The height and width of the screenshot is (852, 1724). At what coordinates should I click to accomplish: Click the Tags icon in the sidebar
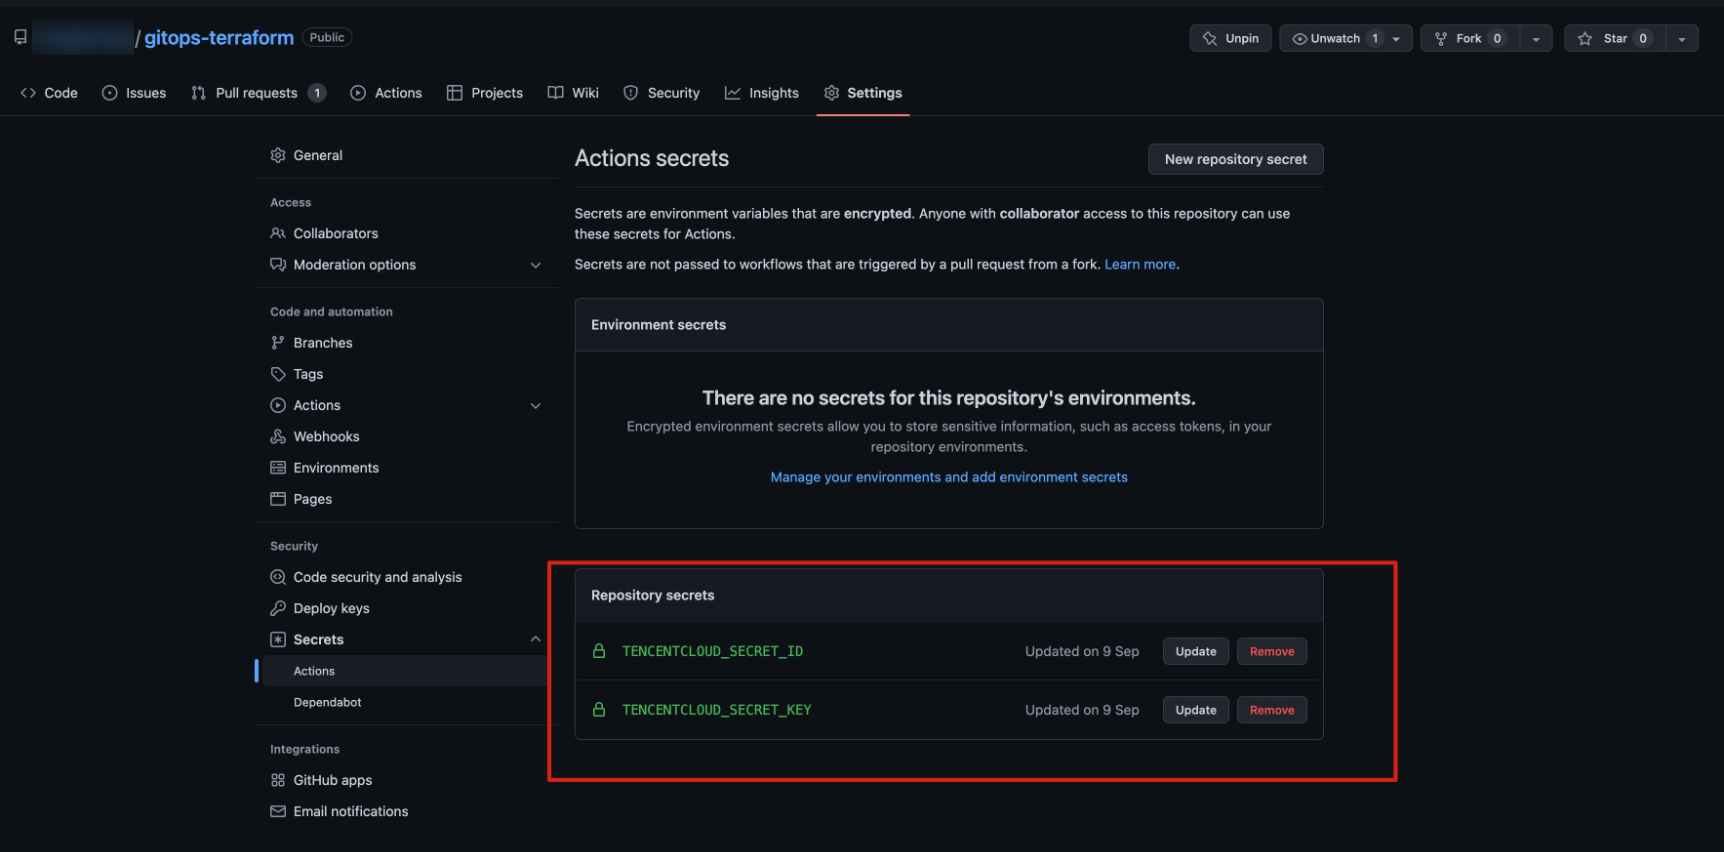pos(278,374)
